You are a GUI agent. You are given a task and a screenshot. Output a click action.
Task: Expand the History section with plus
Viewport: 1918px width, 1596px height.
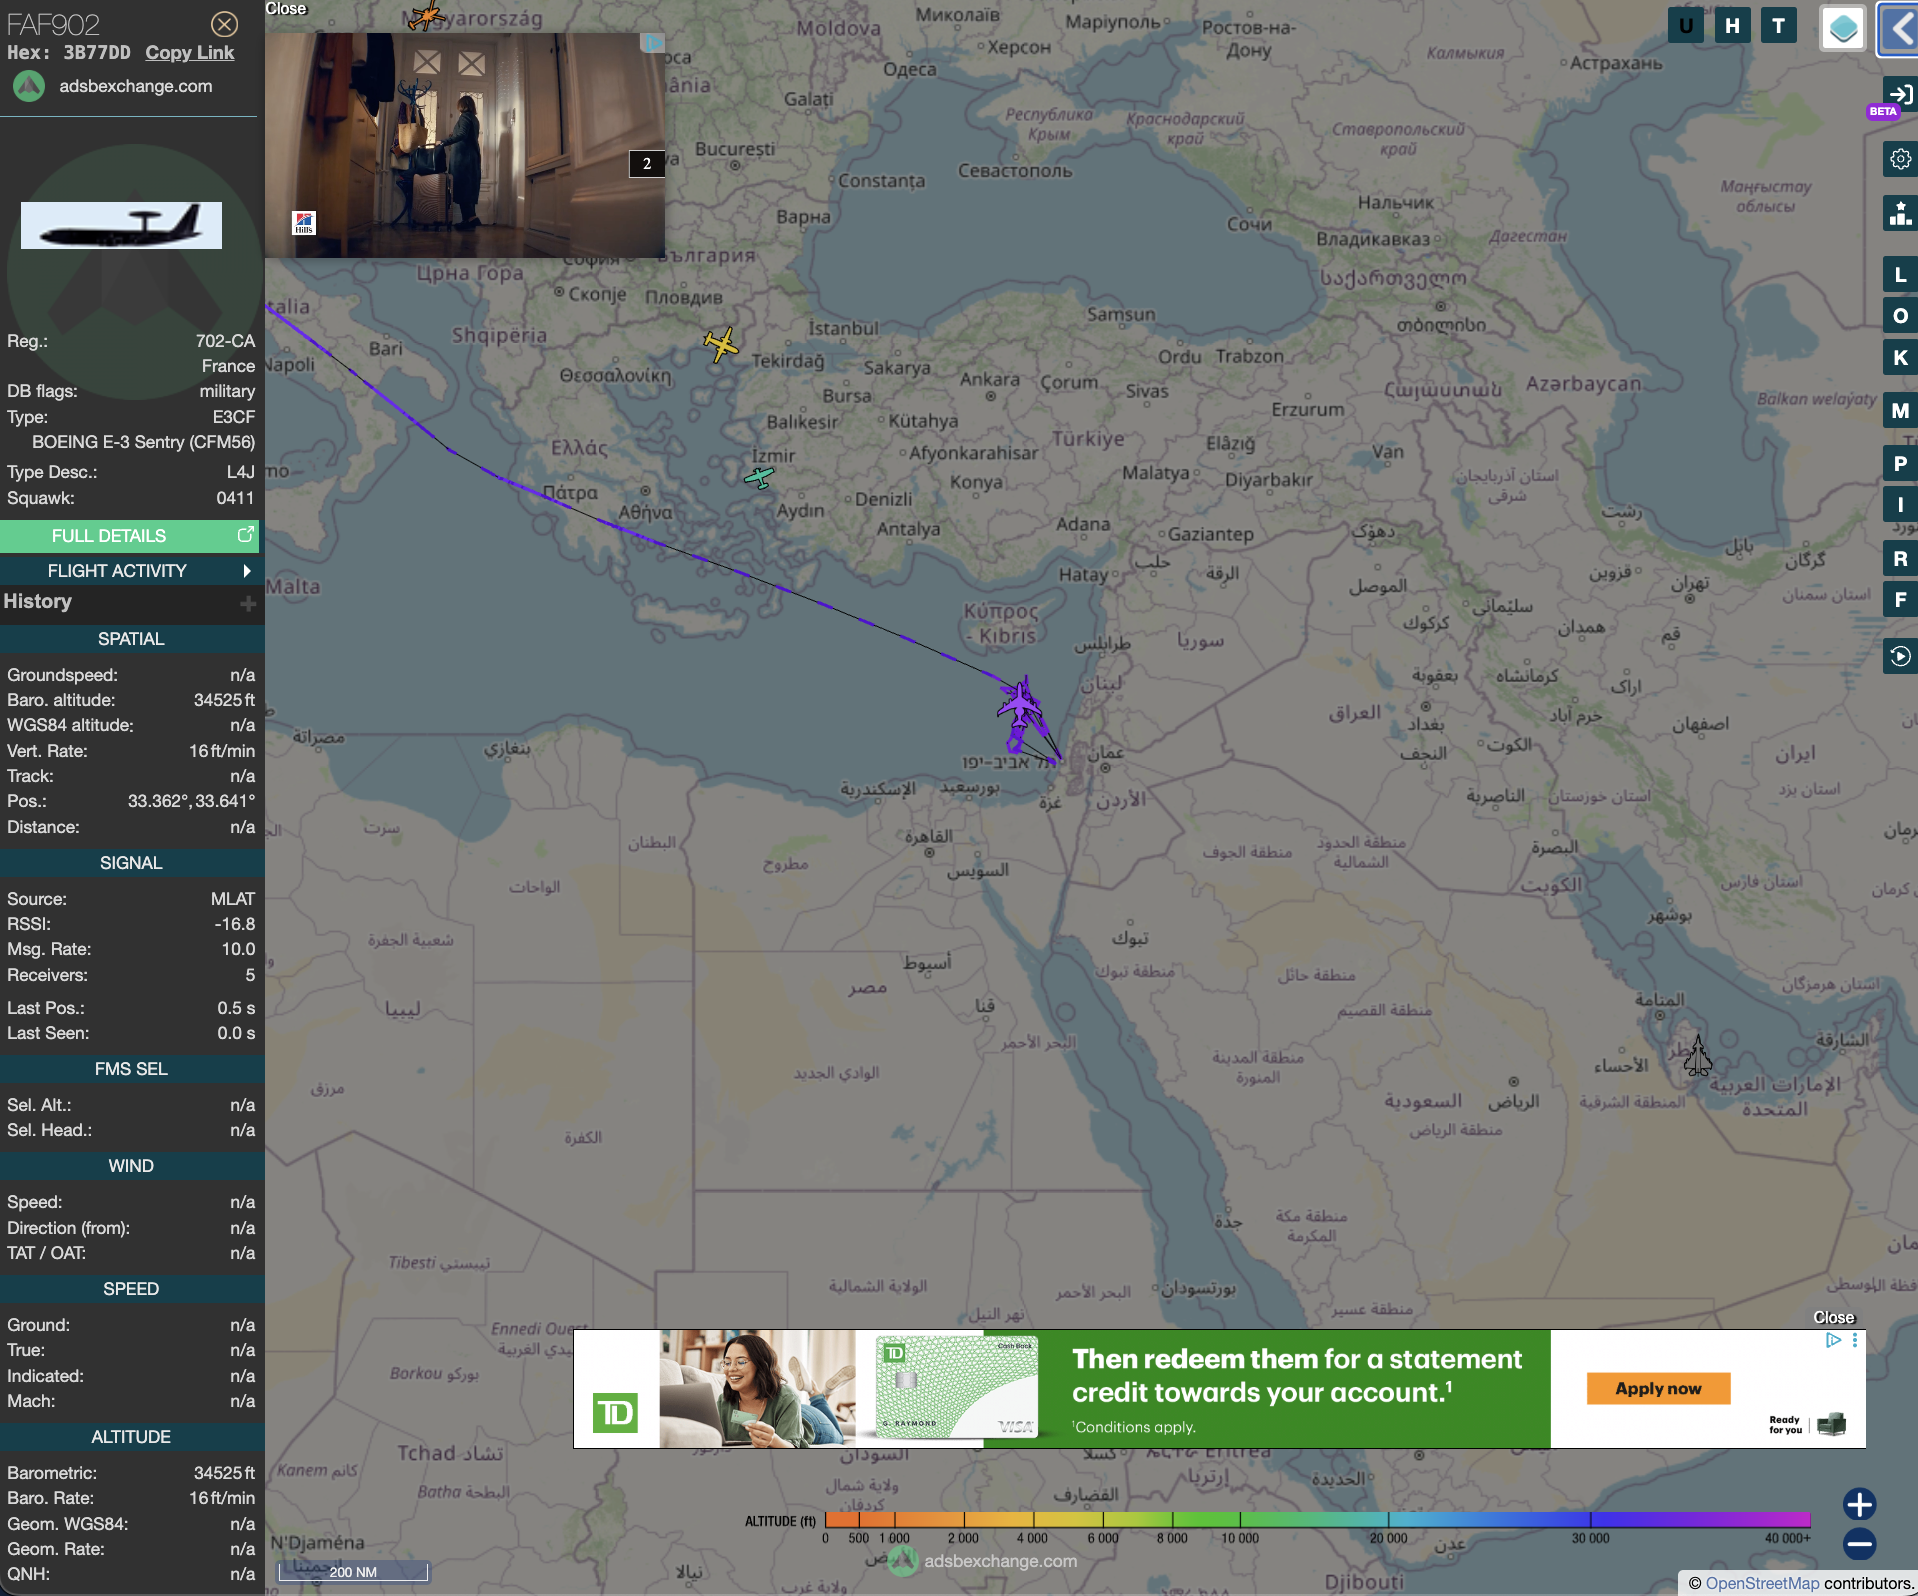(x=248, y=603)
